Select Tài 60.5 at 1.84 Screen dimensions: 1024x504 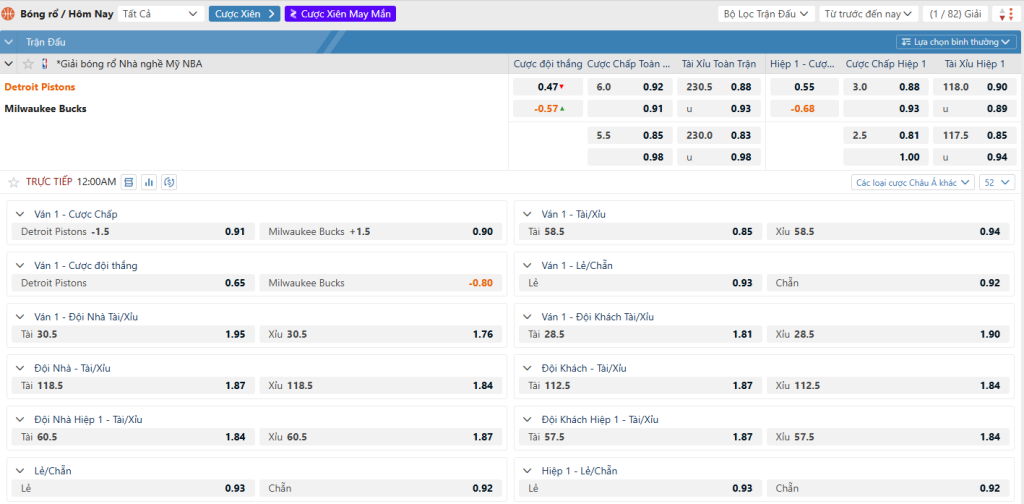point(133,437)
